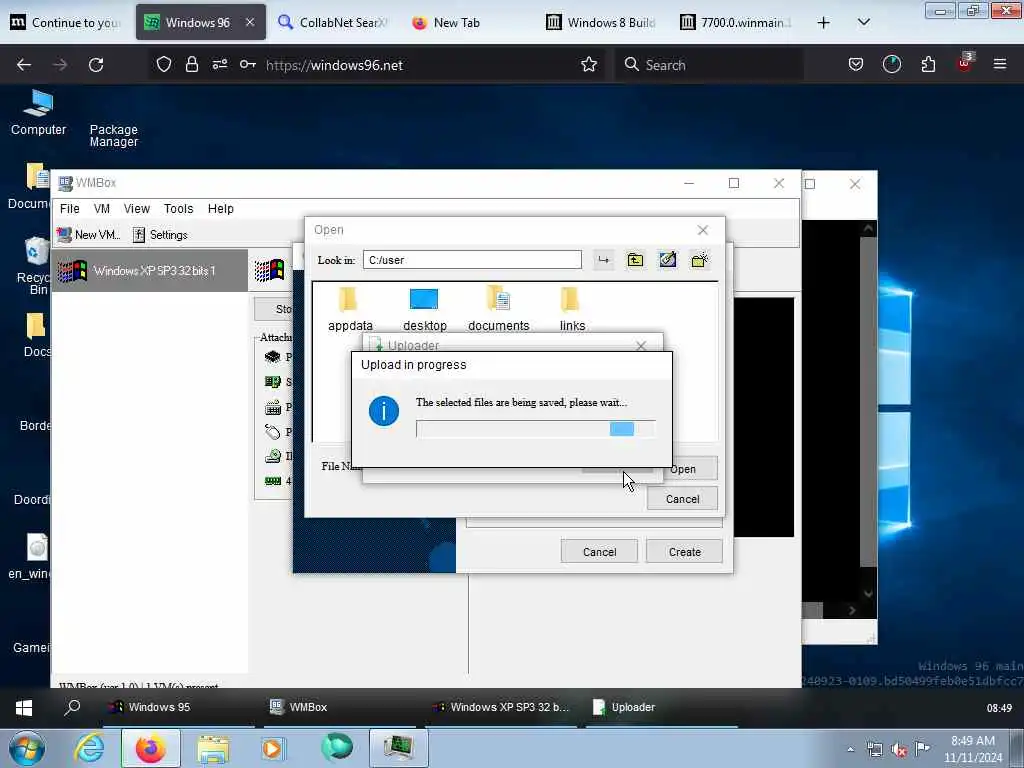This screenshot has width=1024, height=768.
Task: Select the documents folder
Action: click(498, 309)
